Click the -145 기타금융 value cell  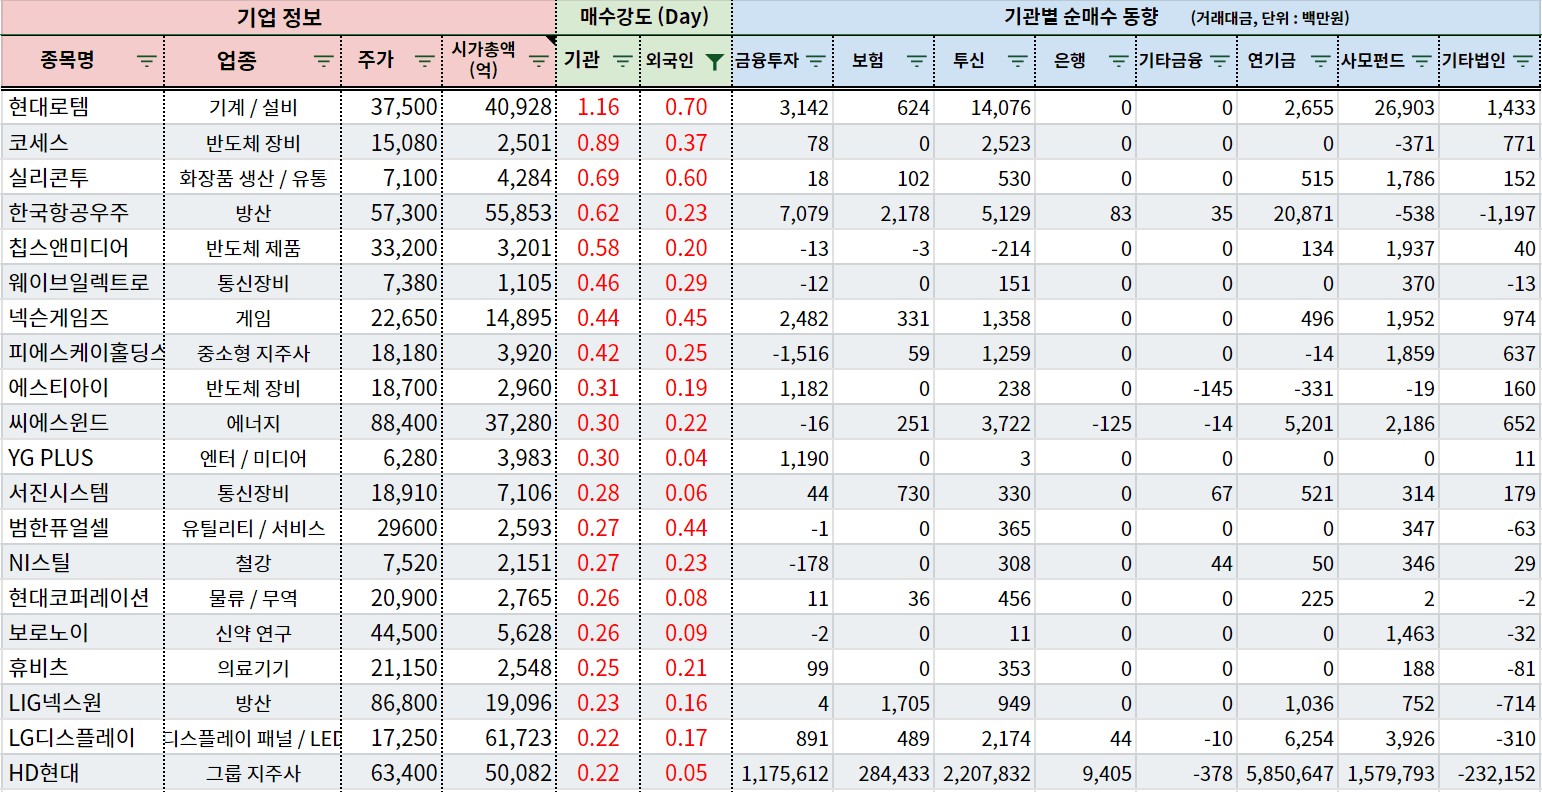pyautogui.click(x=1187, y=387)
